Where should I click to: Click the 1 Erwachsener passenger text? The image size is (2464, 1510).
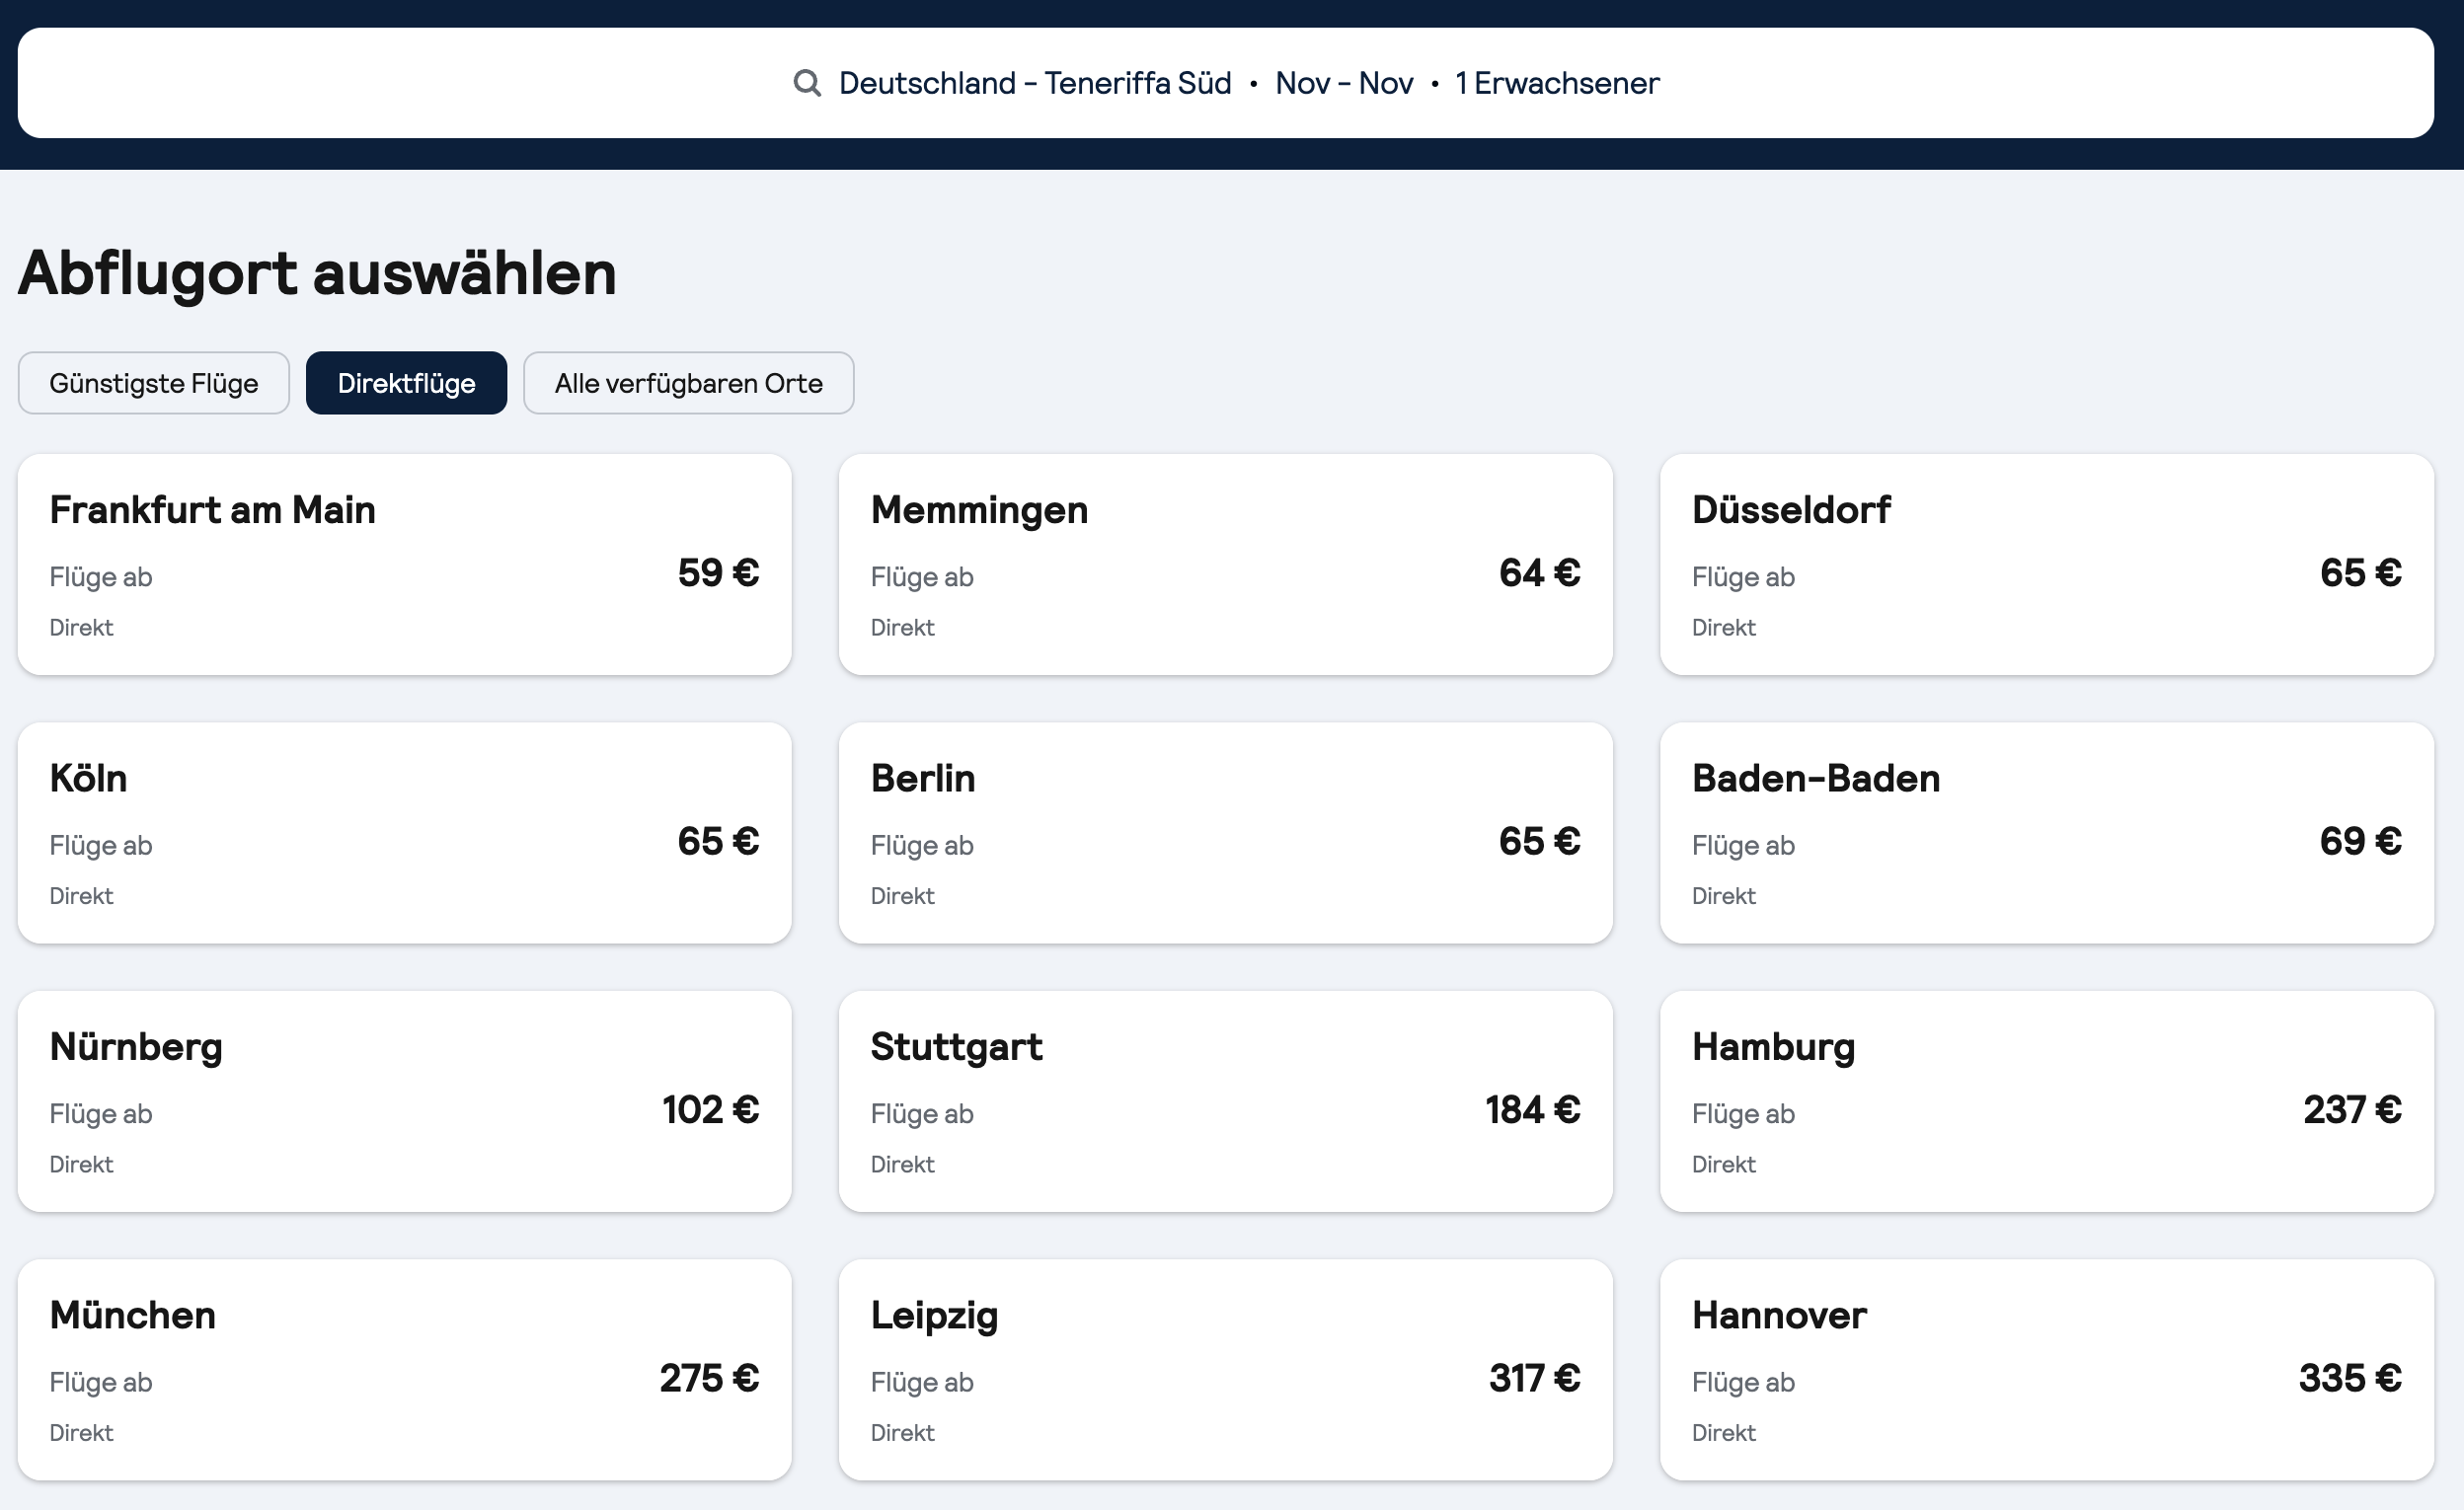tap(1556, 83)
